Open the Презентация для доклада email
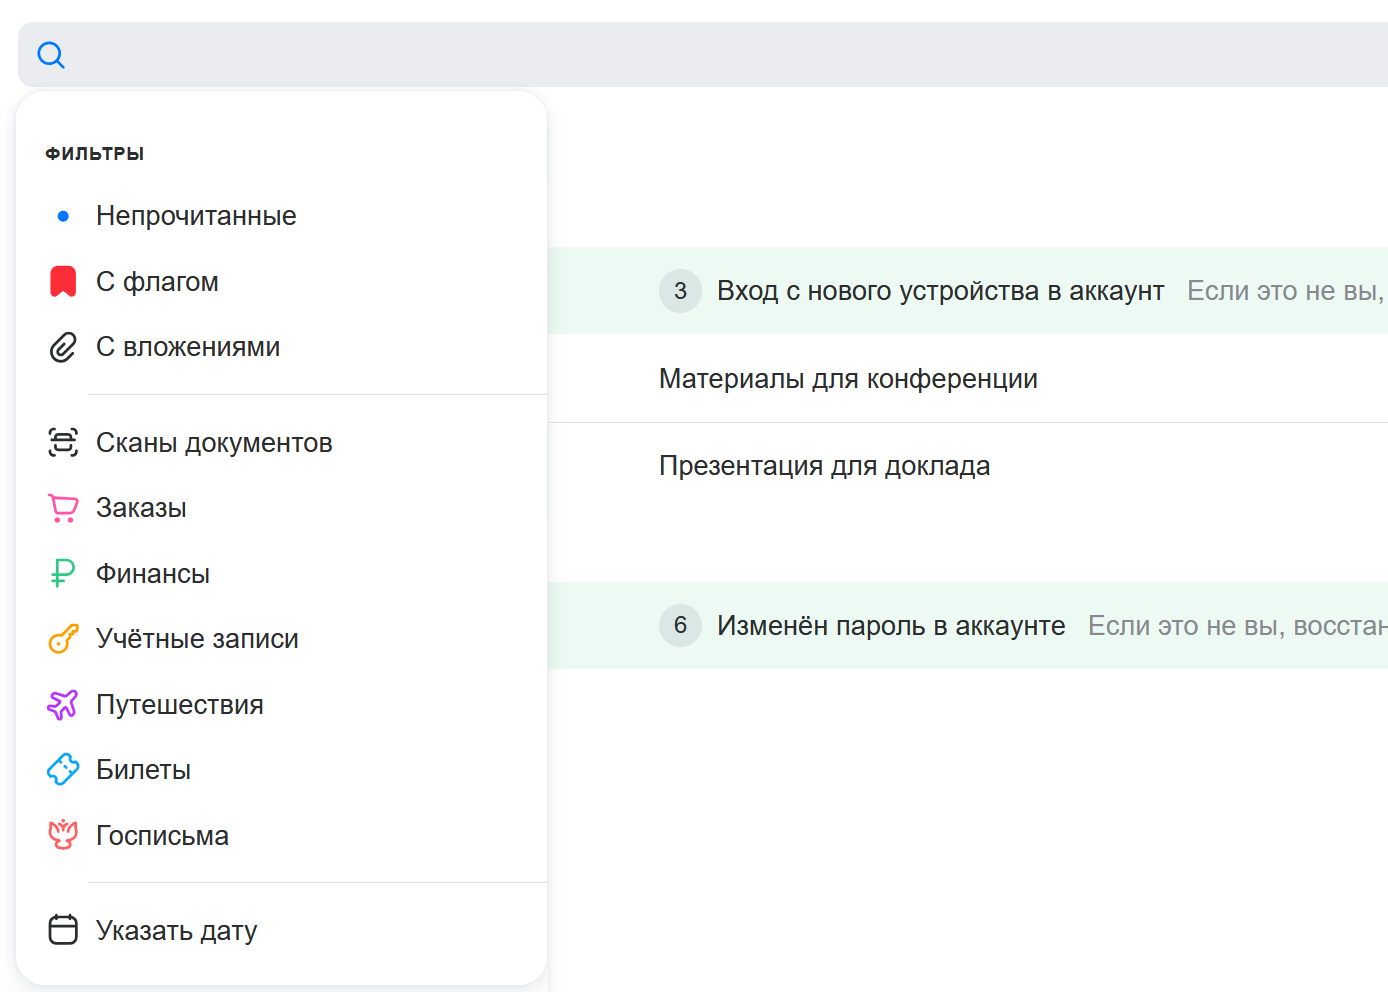The height and width of the screenshot is (992, 1388). click(x=824, y=466)
